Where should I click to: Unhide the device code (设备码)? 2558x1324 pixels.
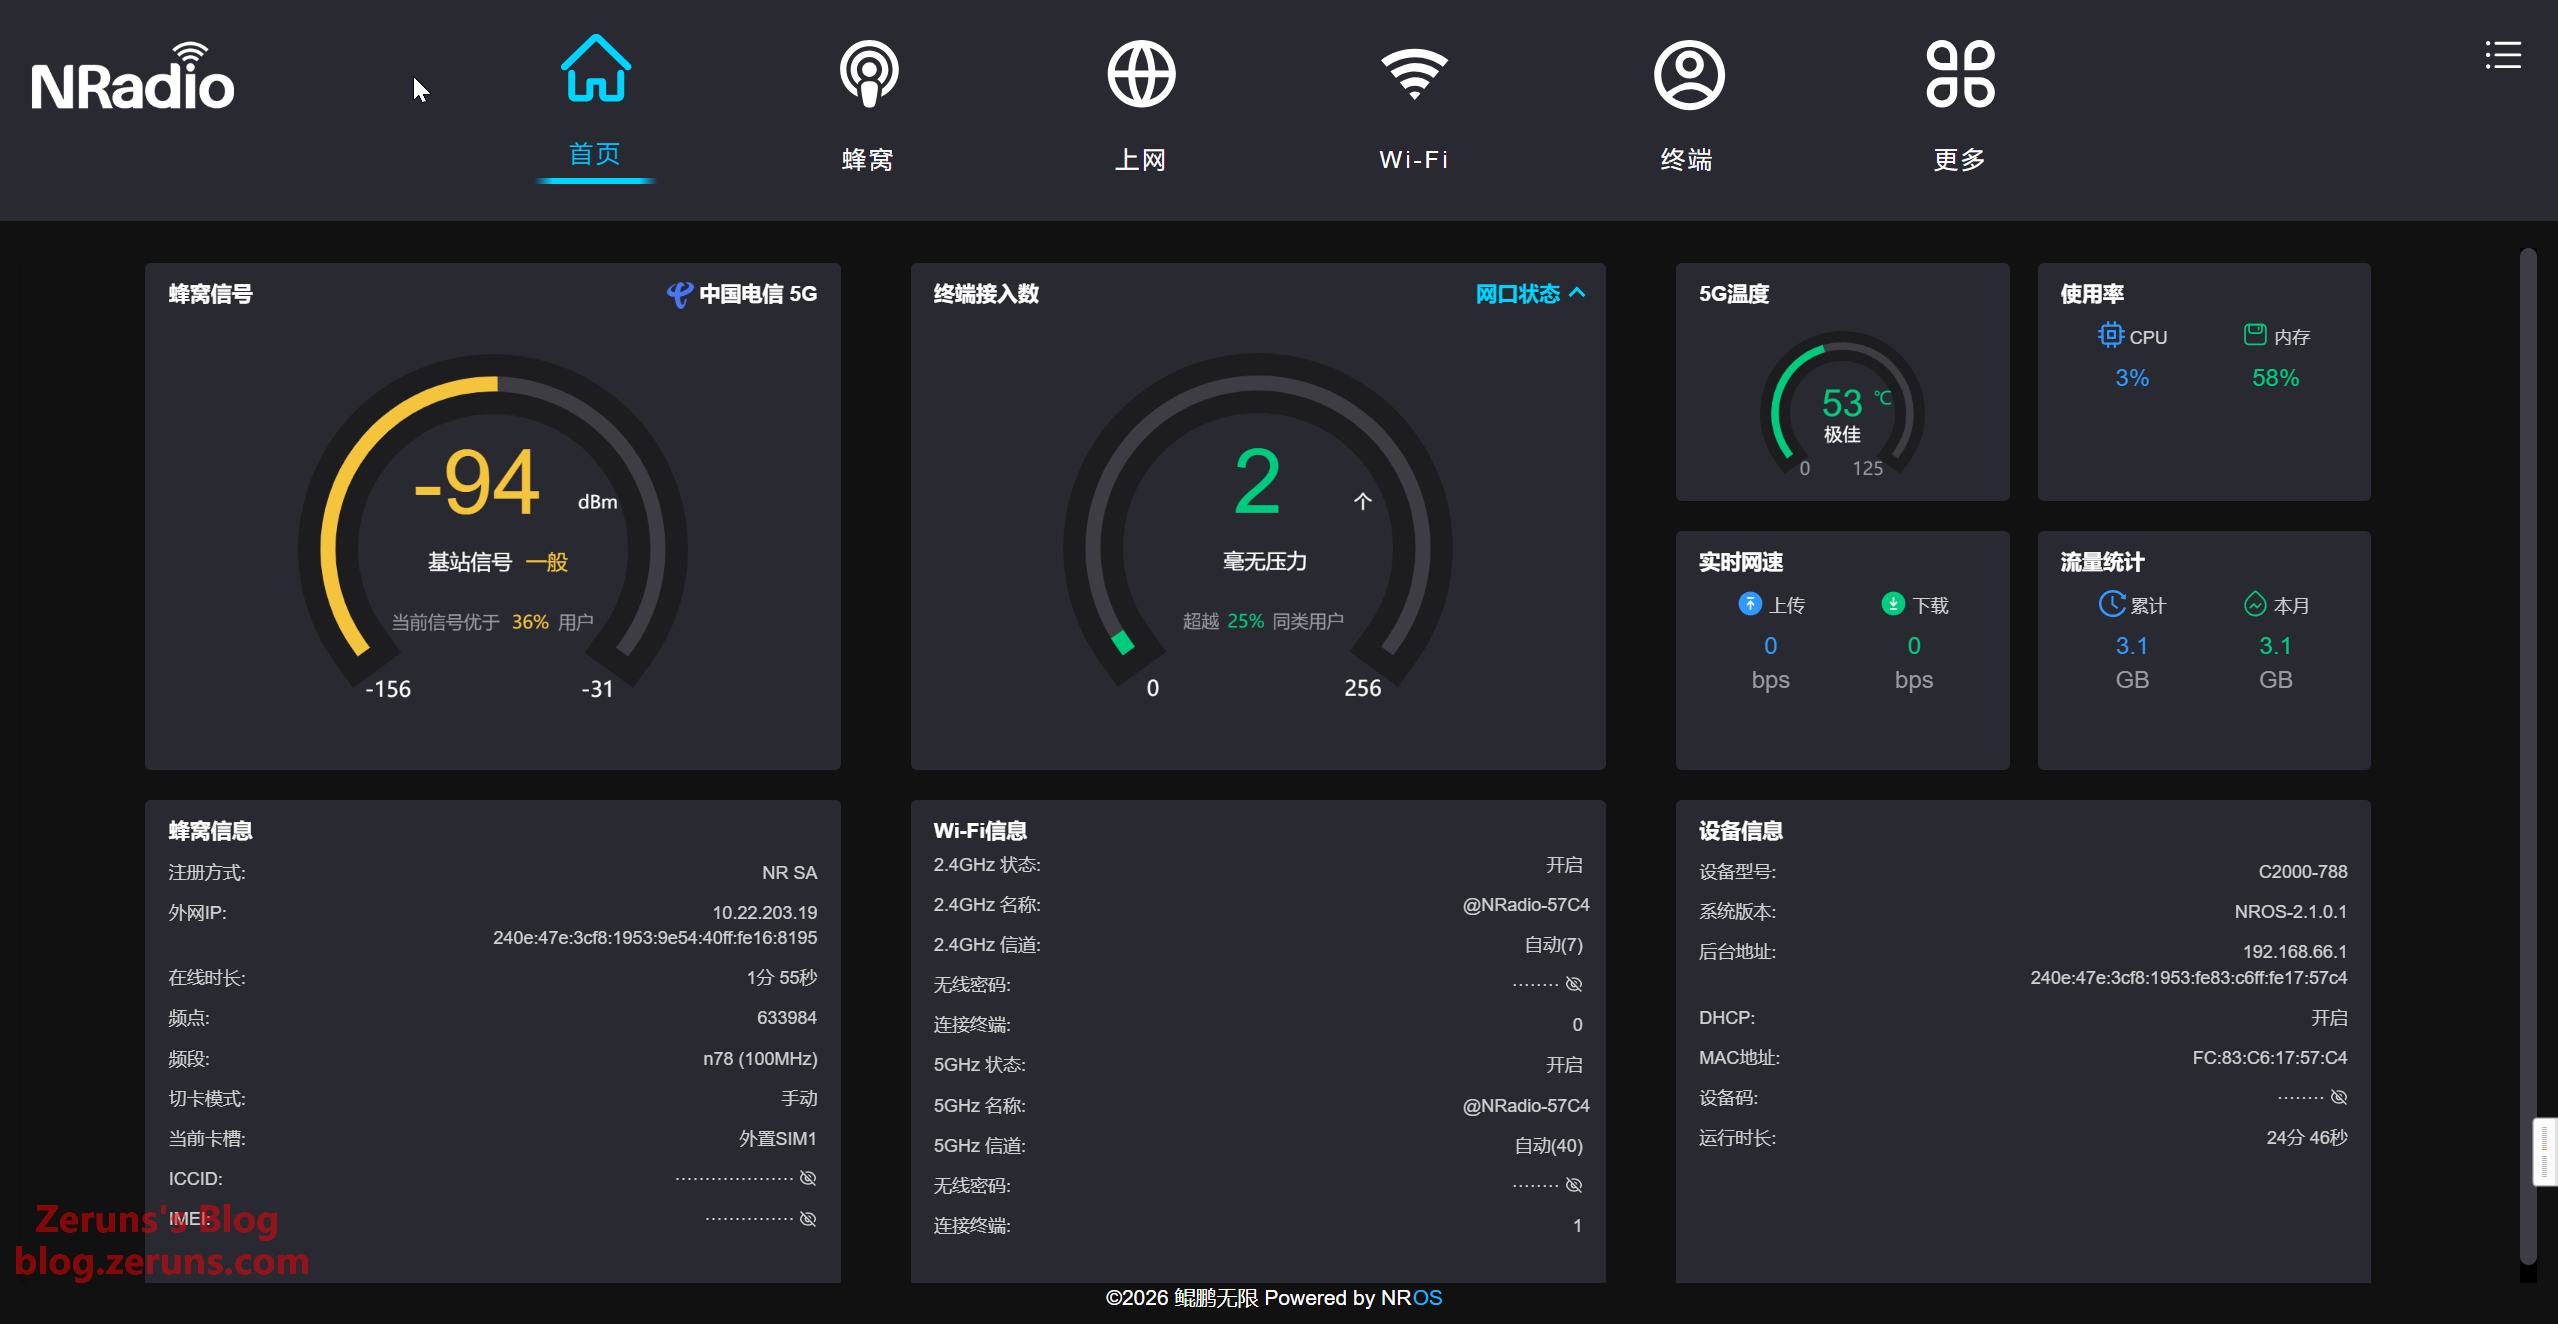point(2339,1097)
